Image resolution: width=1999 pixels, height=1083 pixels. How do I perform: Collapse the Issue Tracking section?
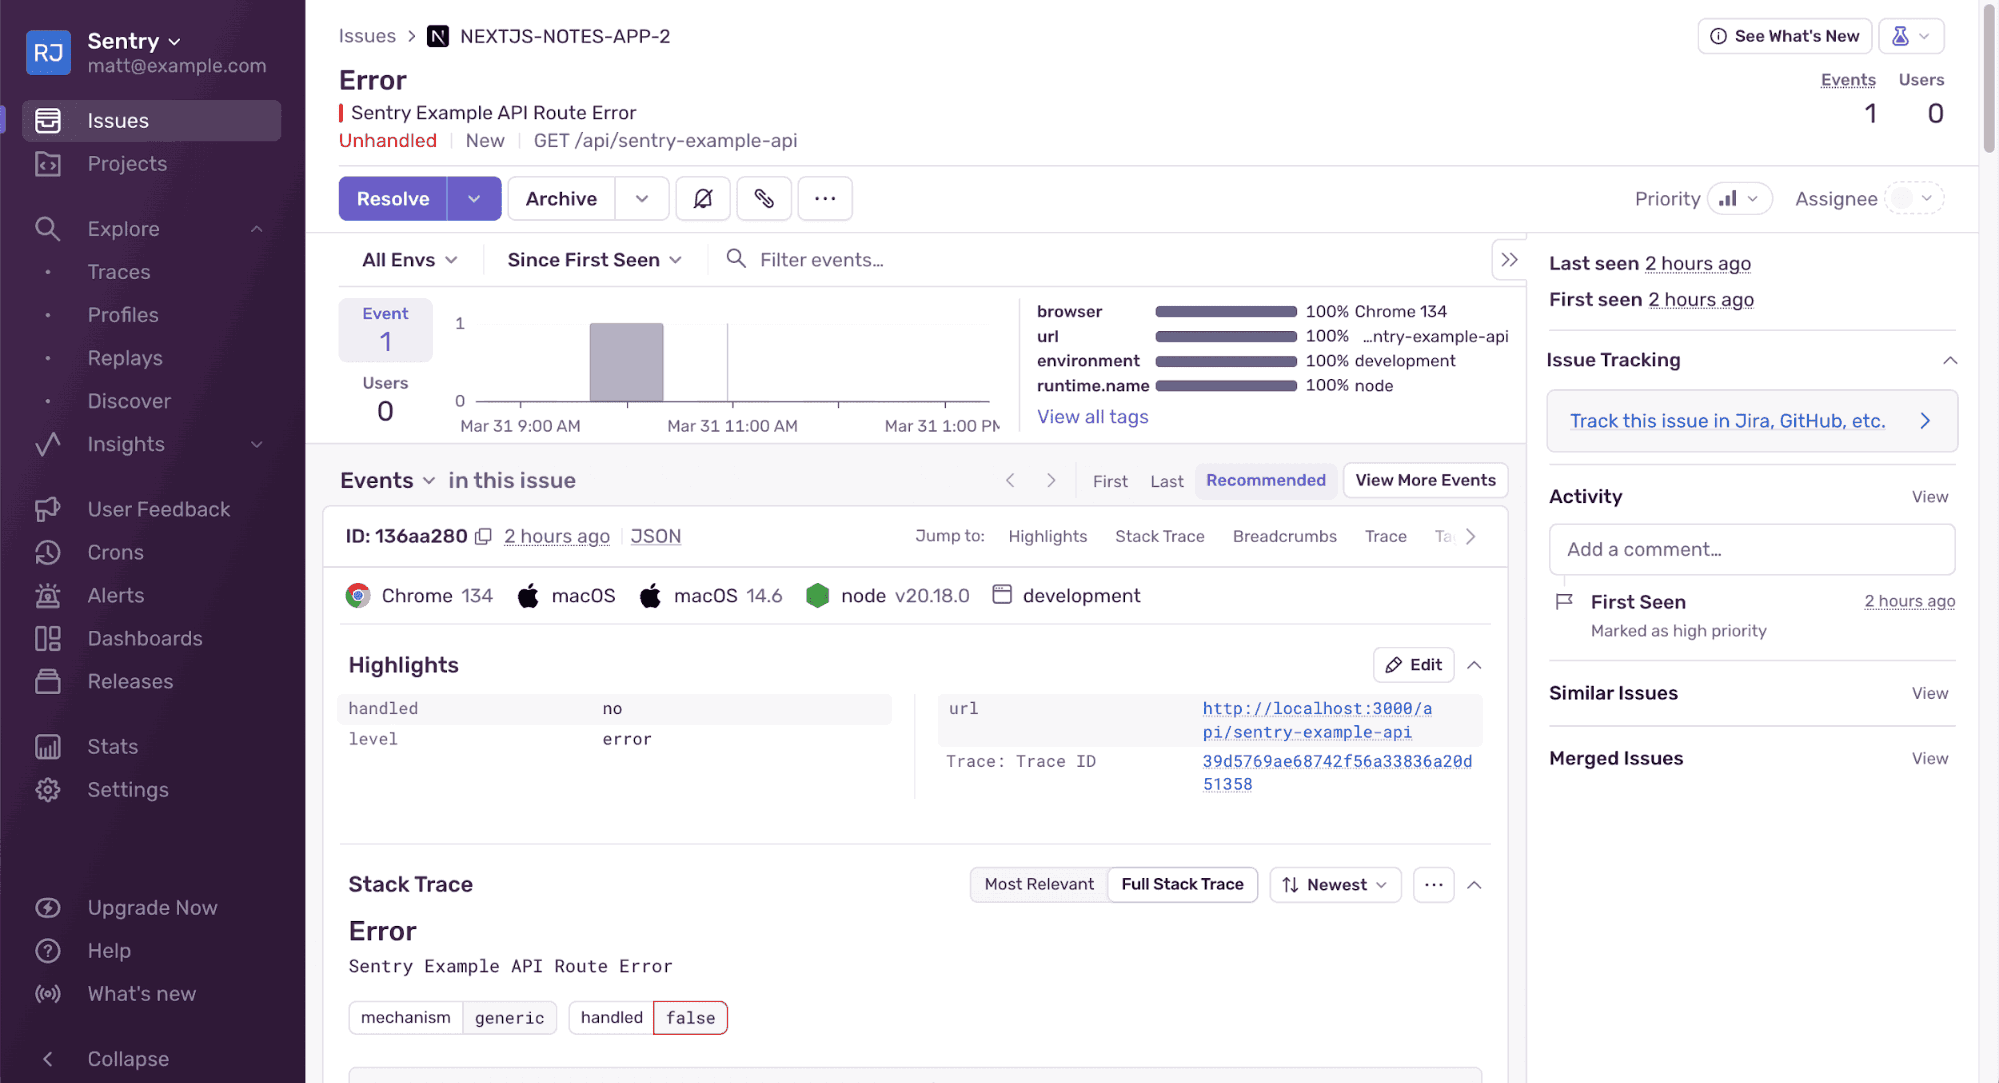(x=1949, y=361)
